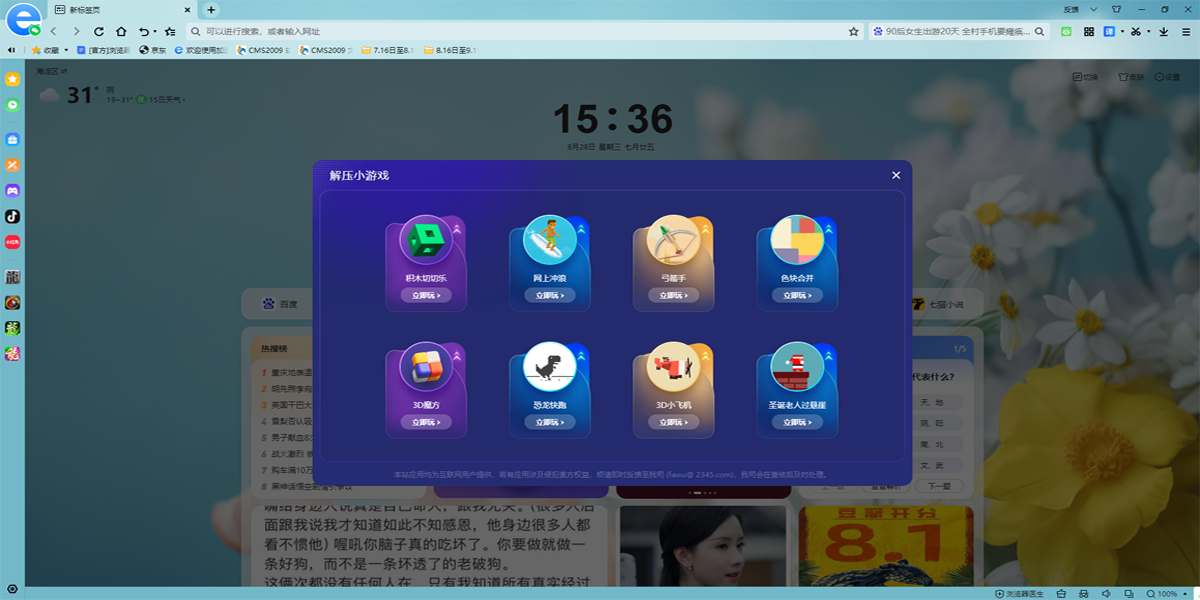Open the translate tool dropdown arrow
The height and width of the screenshot is (600, 1200).
tap(1122, 32)
